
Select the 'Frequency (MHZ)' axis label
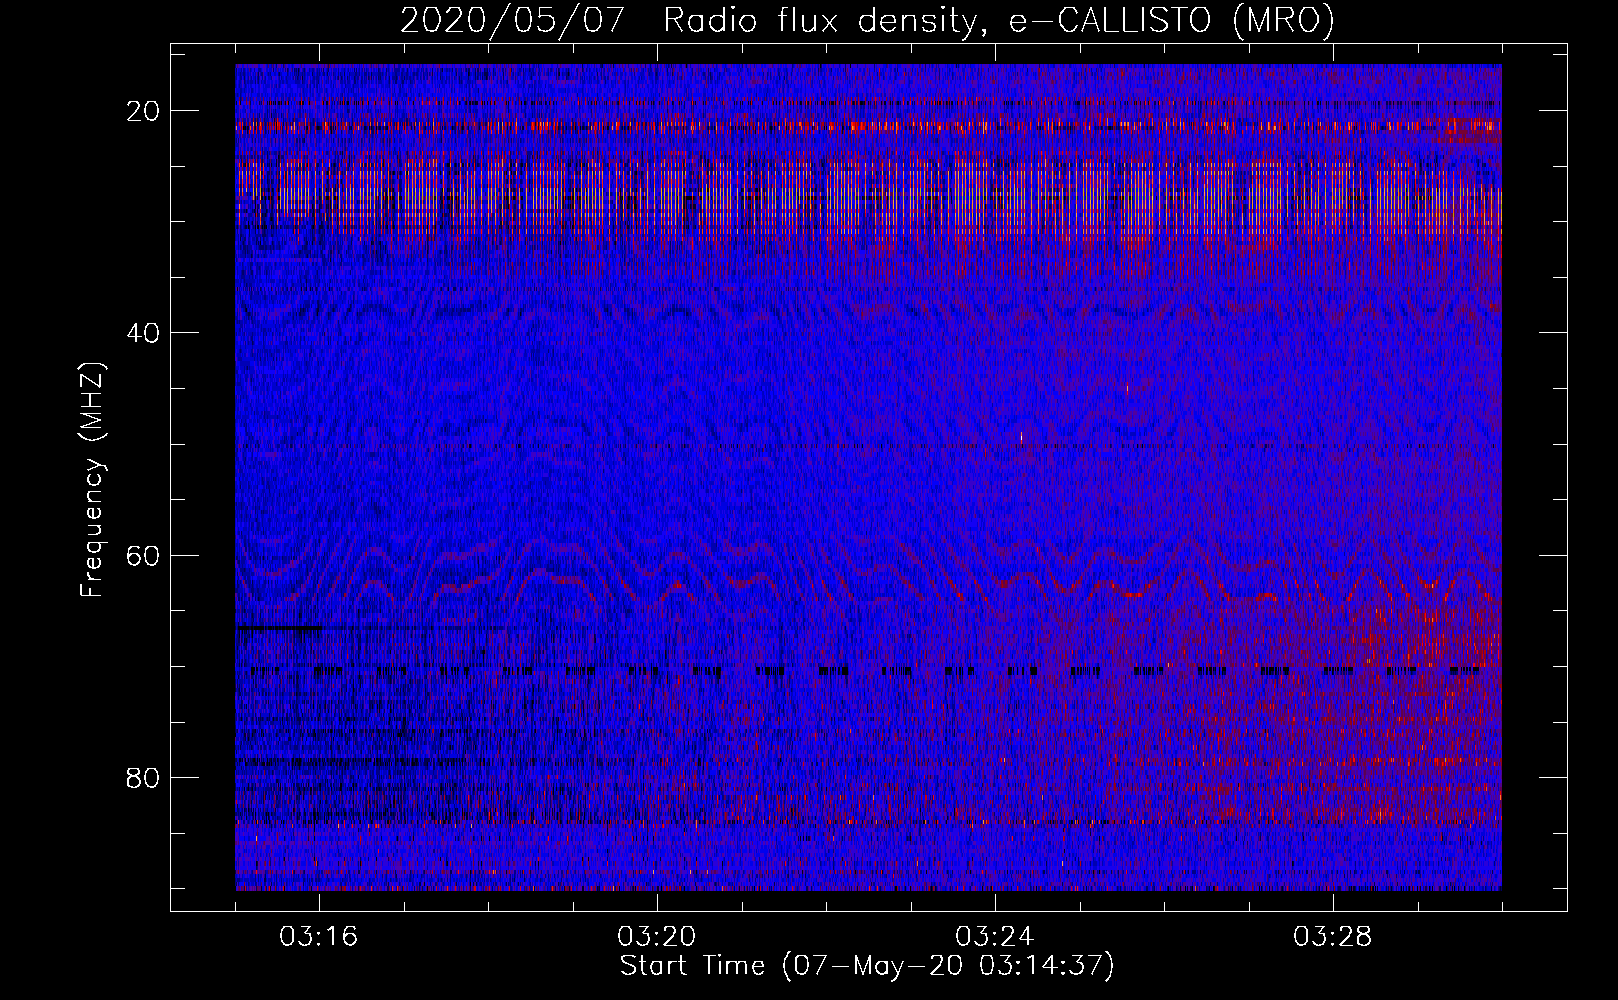click(x=92, y=480)
